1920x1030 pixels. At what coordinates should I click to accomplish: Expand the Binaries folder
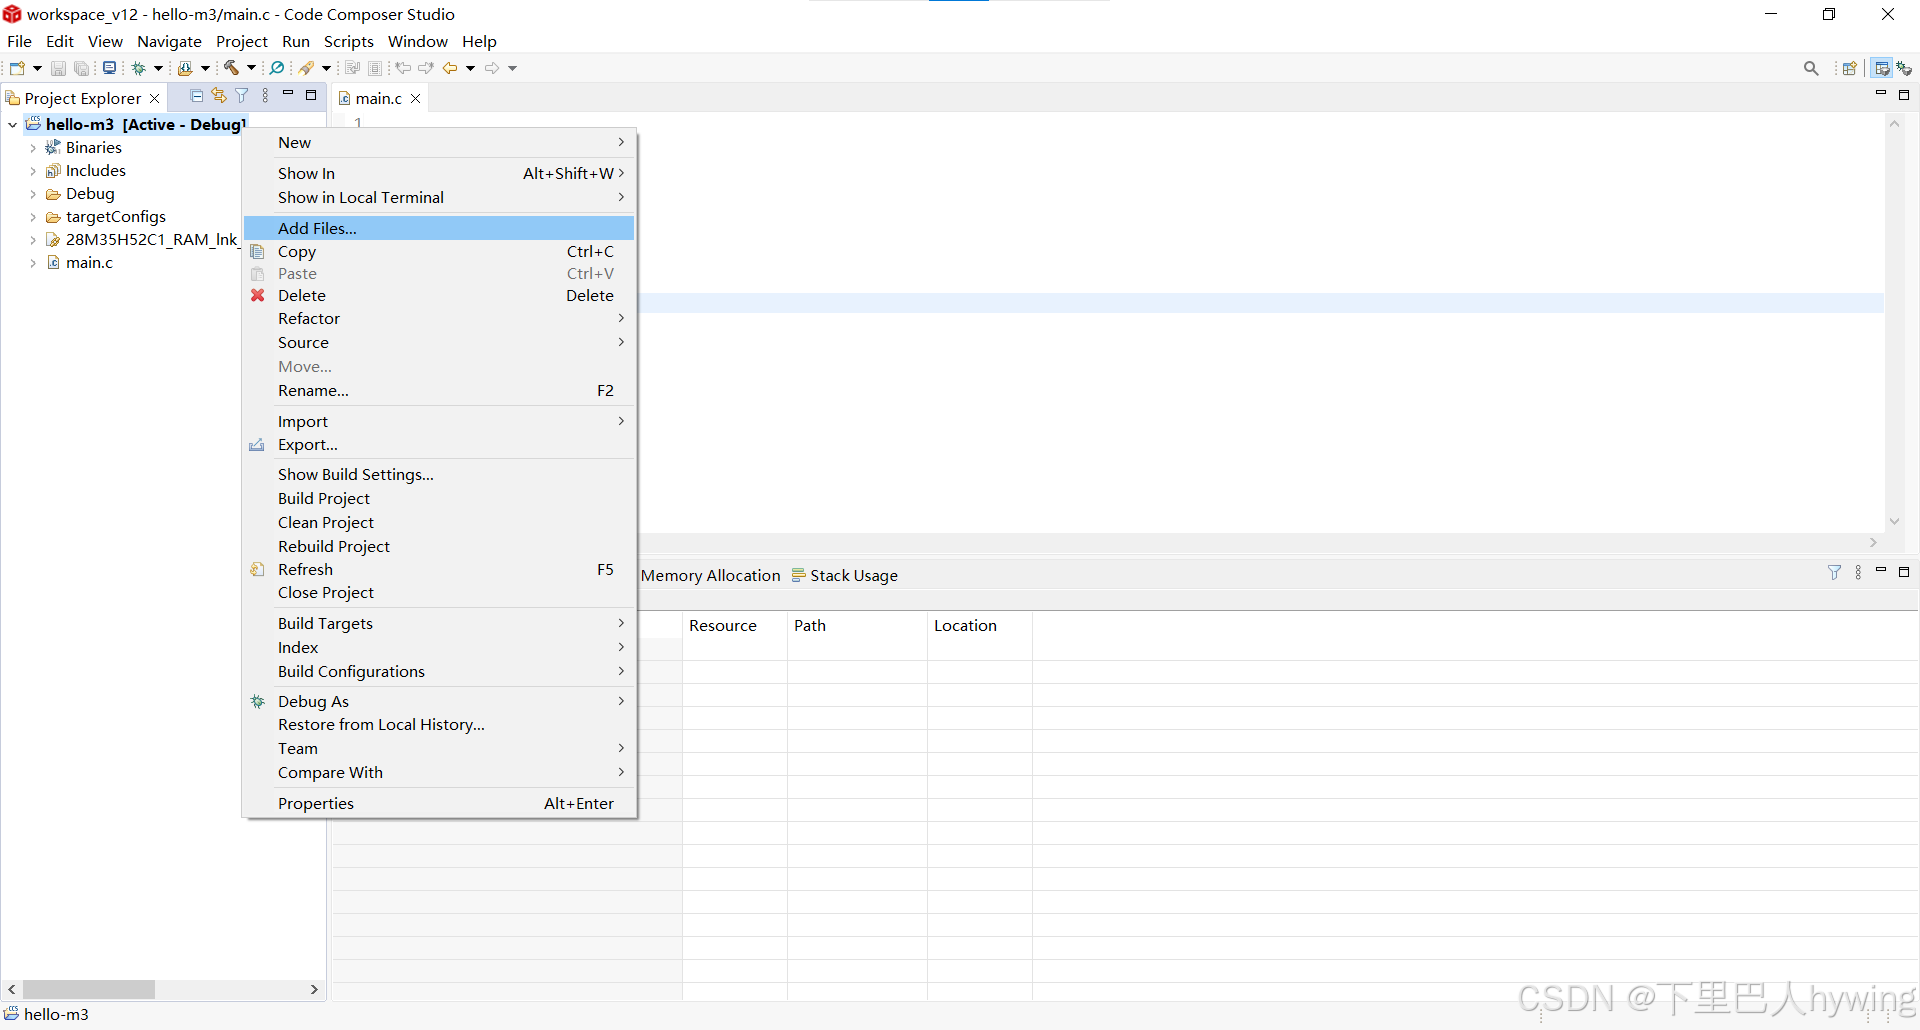pos(33,148)
